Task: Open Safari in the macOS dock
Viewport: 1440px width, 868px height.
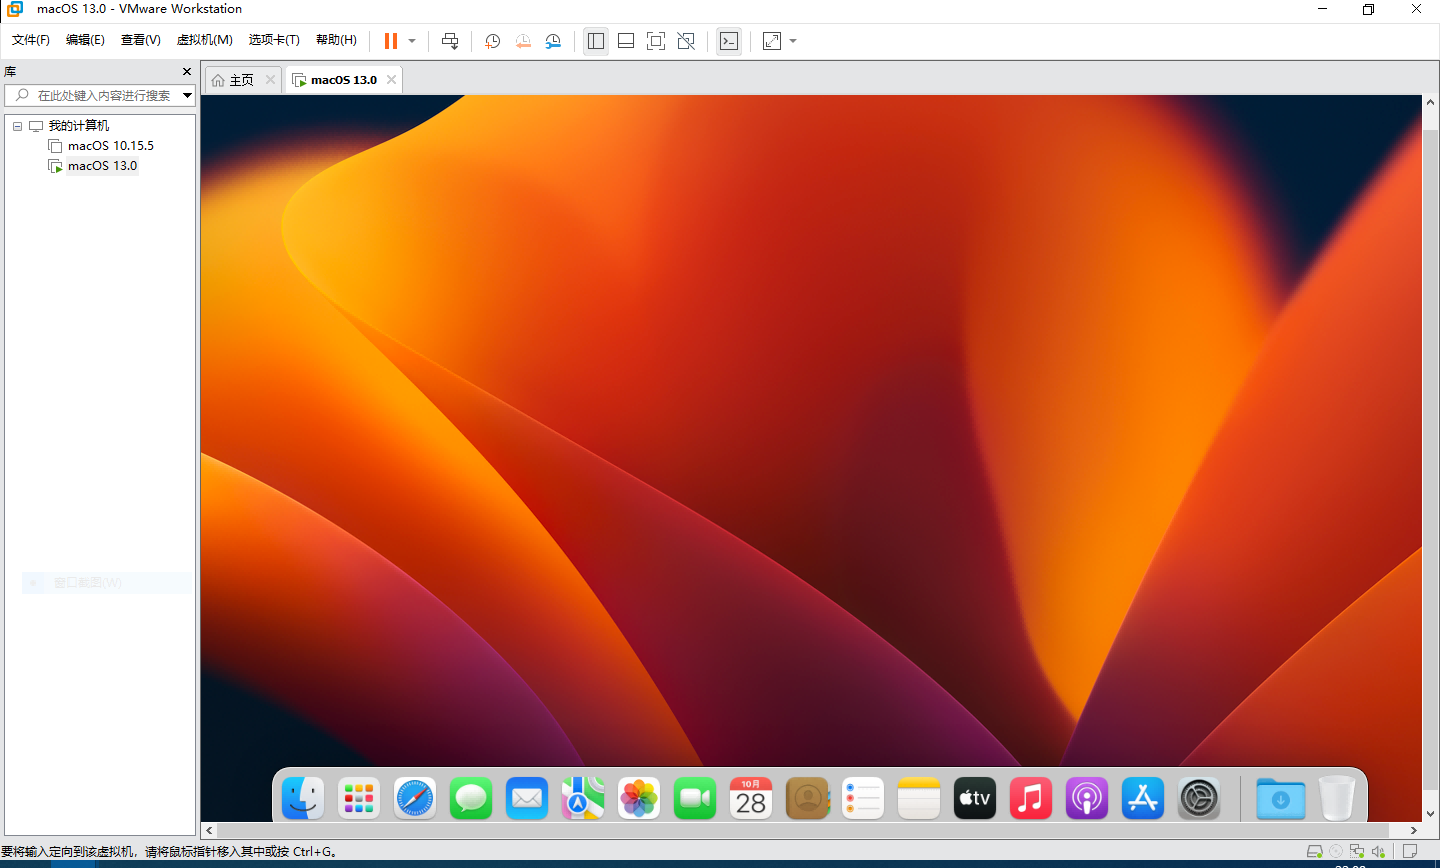Action: [x=415, y=798]
